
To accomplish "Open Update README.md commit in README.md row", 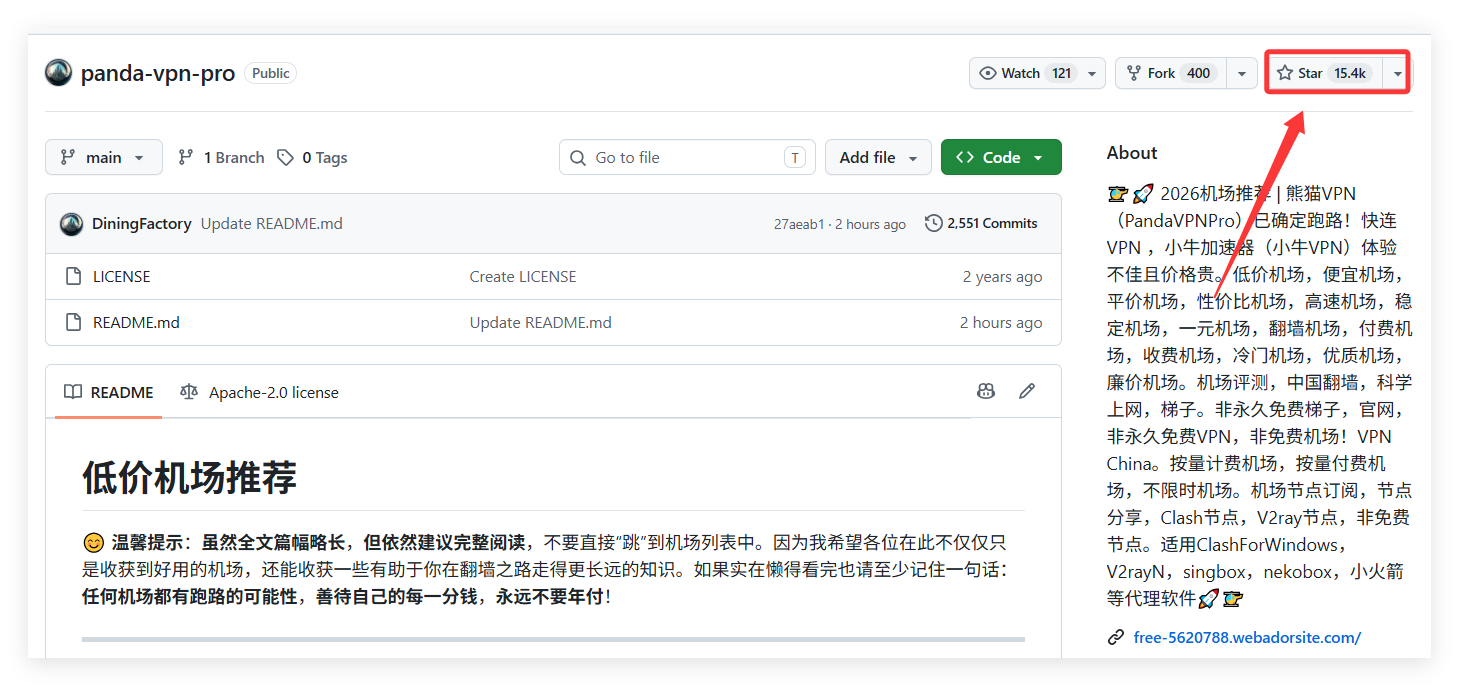I will pos(541,323).
